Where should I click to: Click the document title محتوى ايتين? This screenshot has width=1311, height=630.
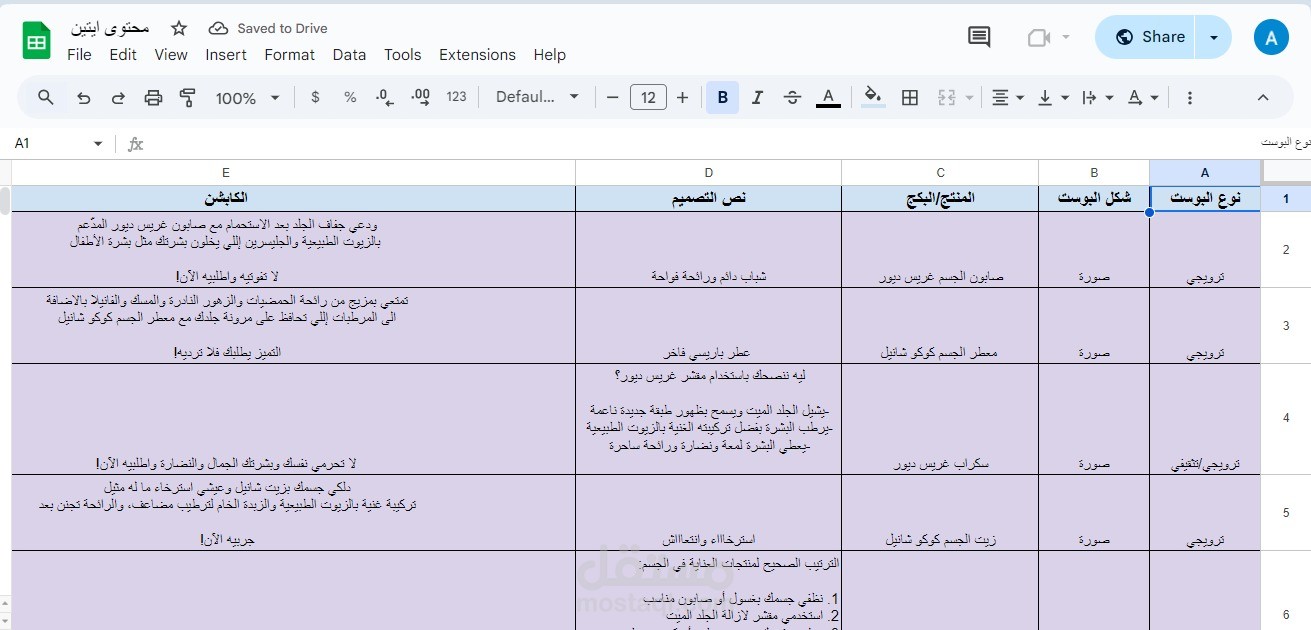110,28
